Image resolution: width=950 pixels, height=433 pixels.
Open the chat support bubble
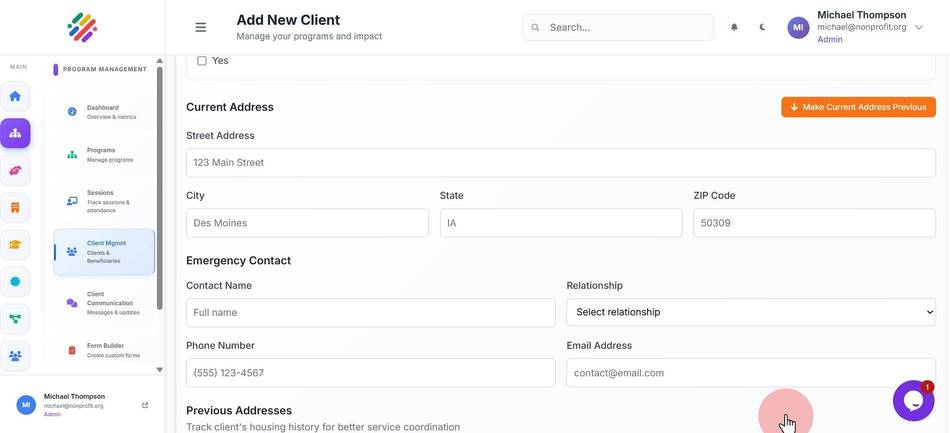point(913,401)
